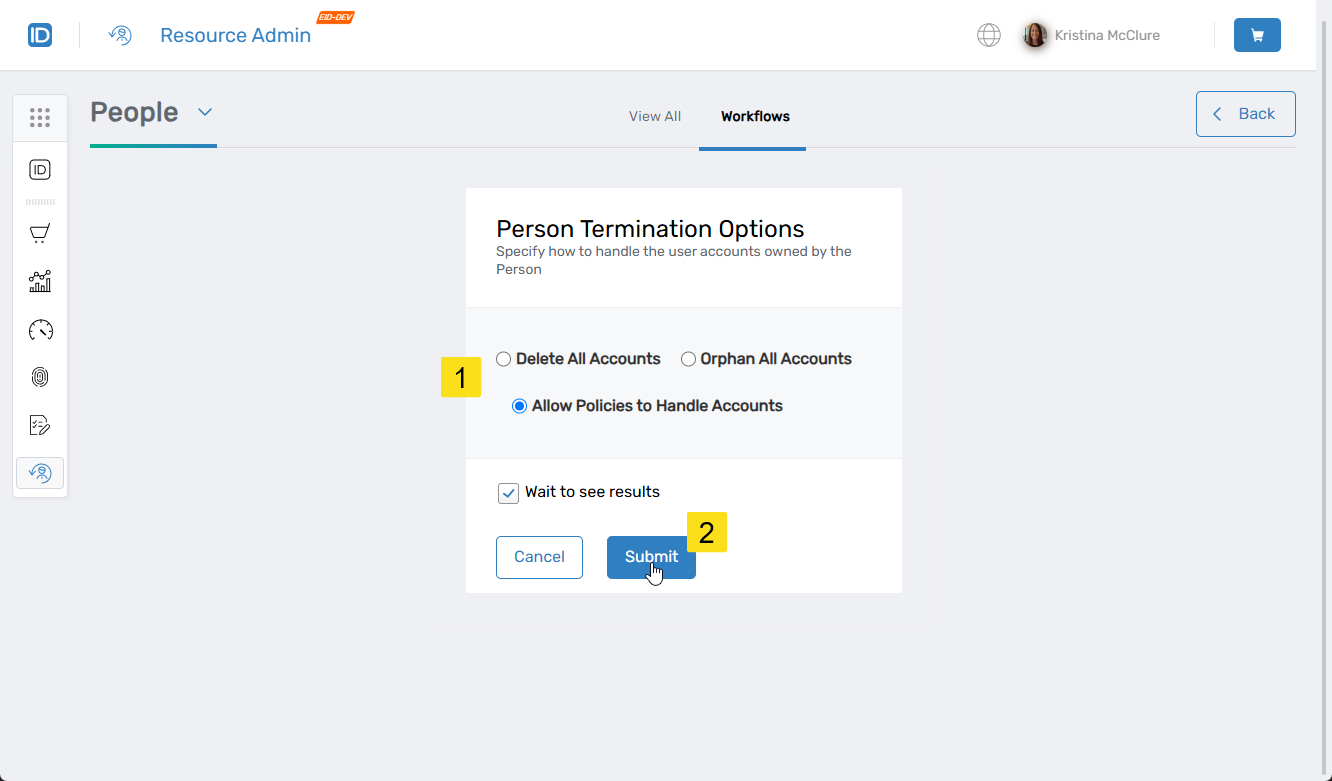Image resolution: width=1332 pixels, height=781 pixels.
Task: Select the ID badge icon in sidebar
Action: pos(40,170)
